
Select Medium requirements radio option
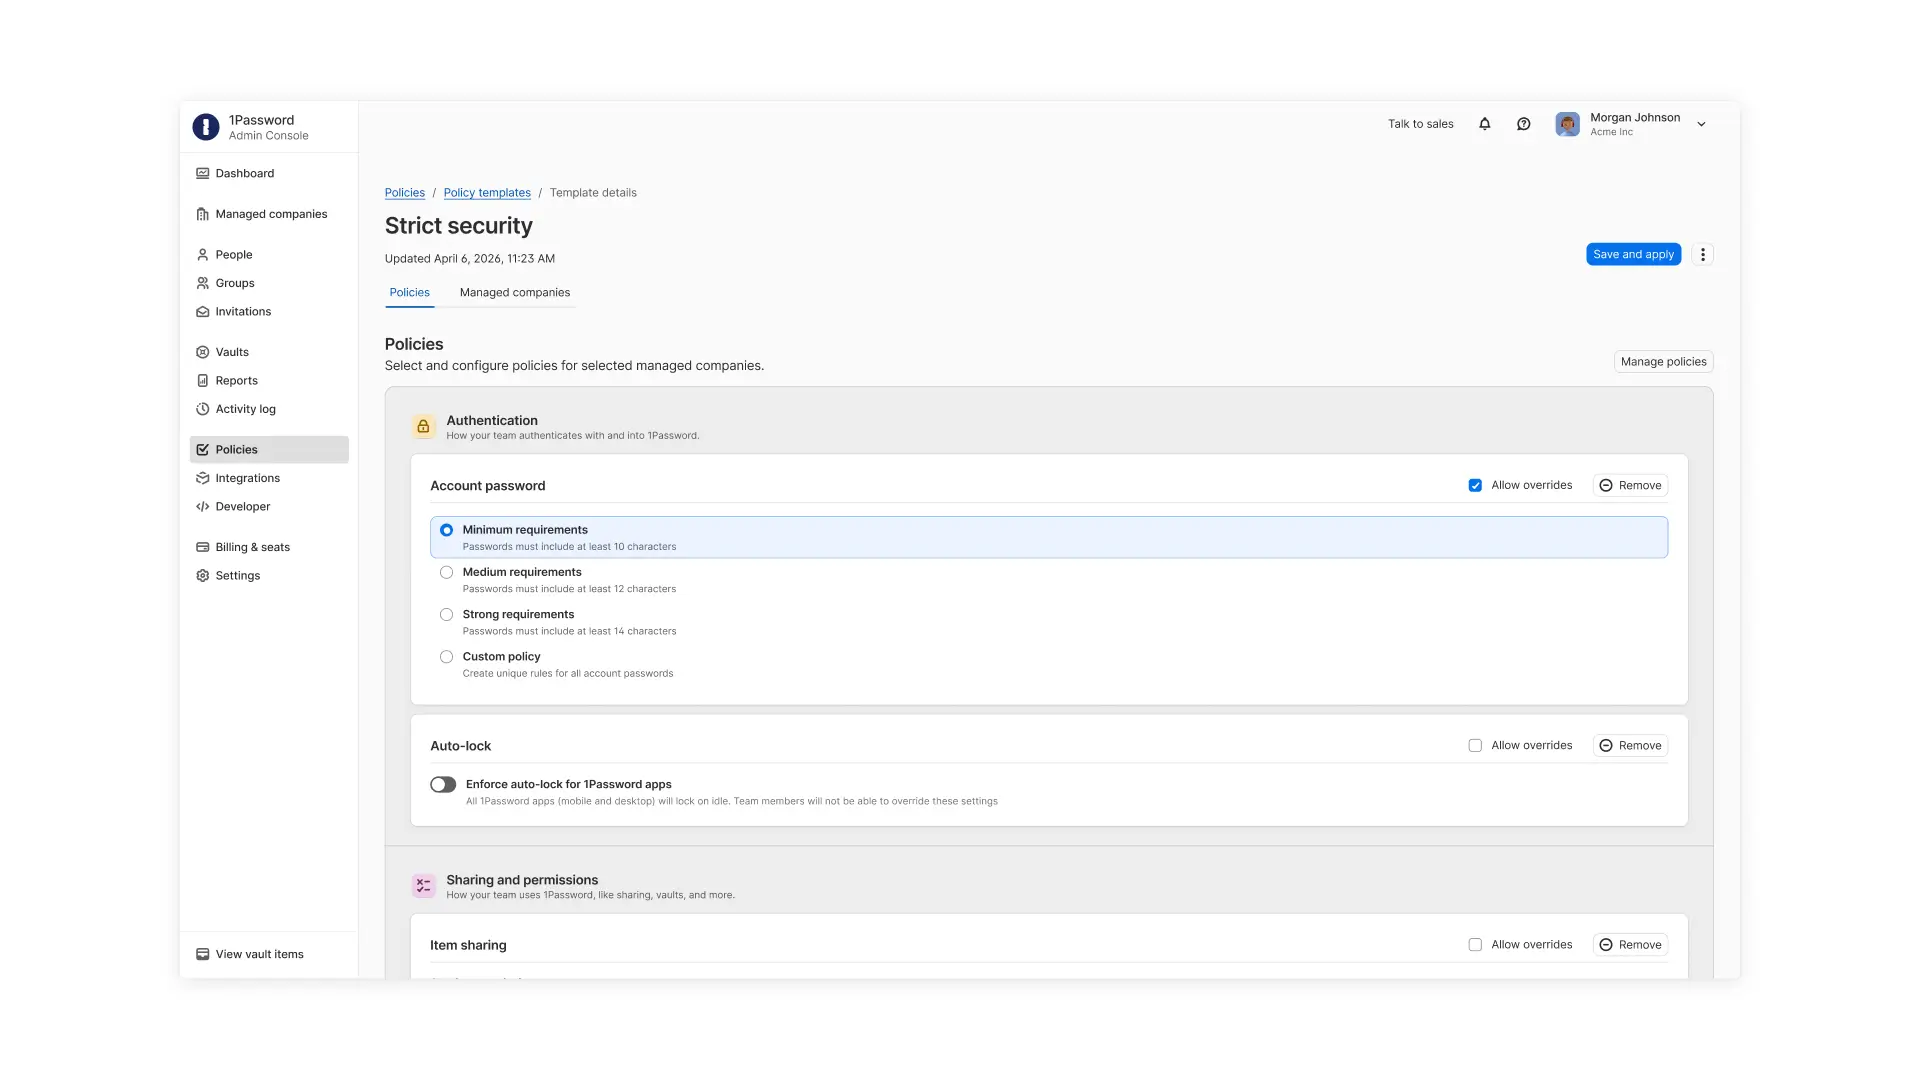(x=447, y=573)
